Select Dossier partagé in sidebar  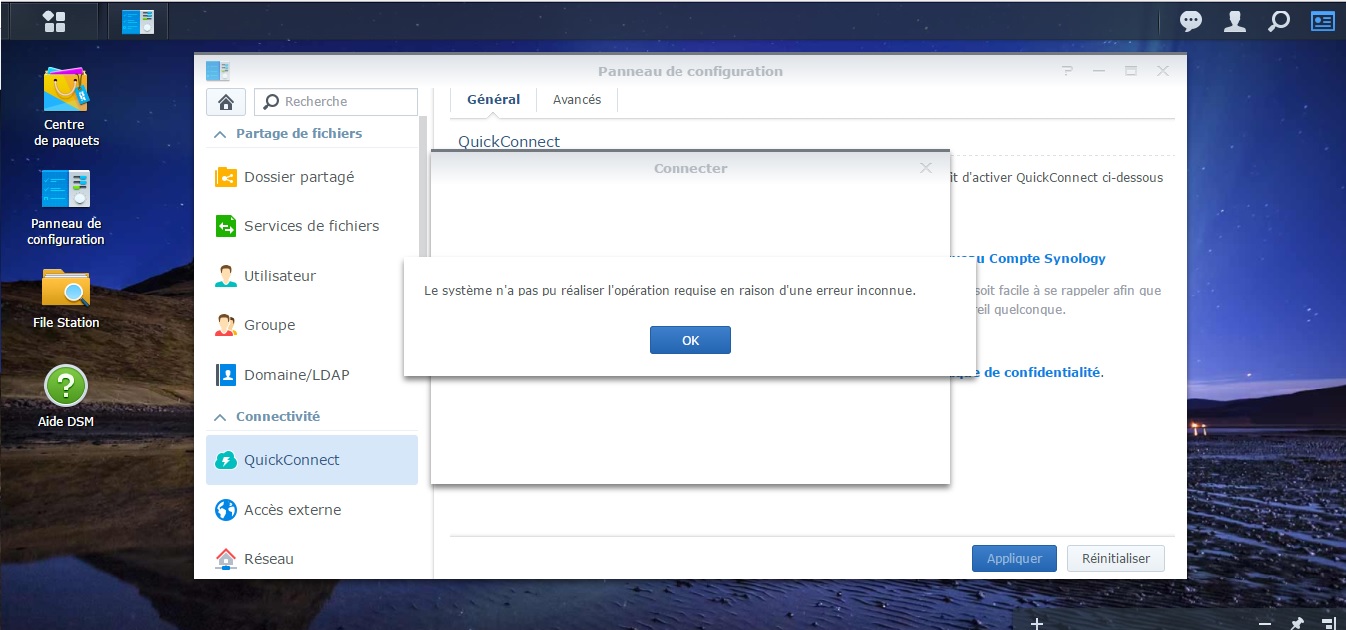point(299,177)
